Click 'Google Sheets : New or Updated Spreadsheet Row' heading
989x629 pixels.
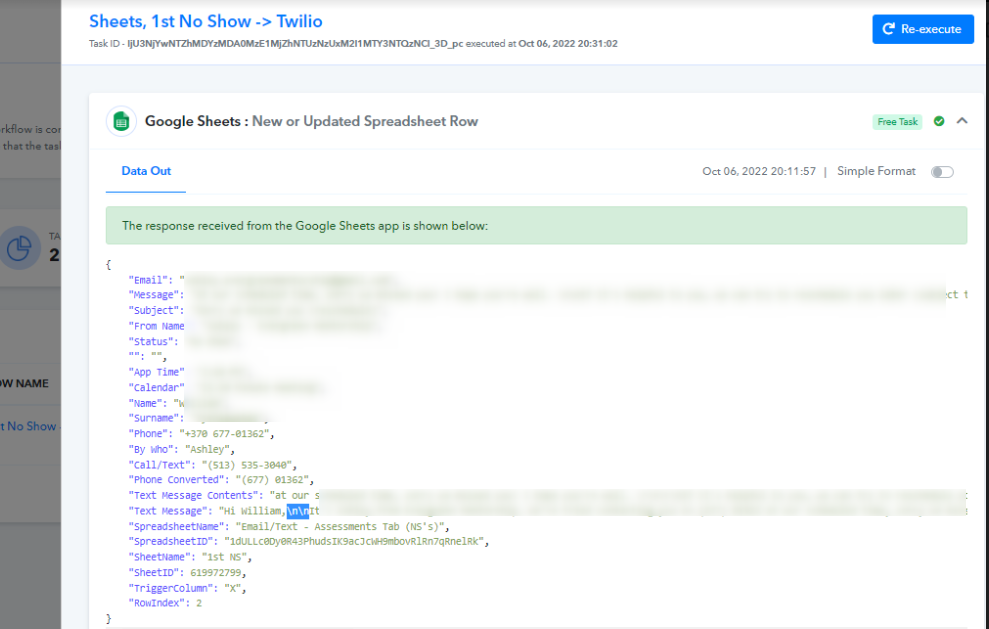pyautogui.click(x=311, y=121)
